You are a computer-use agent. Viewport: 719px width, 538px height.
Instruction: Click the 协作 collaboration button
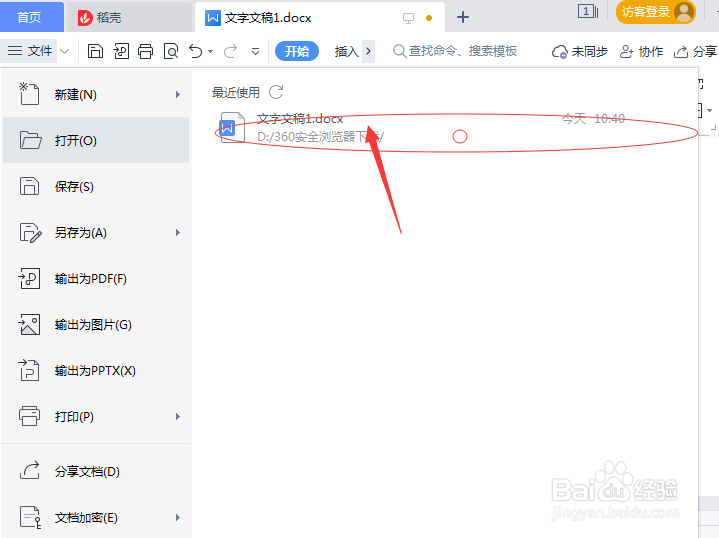(641, 51)
